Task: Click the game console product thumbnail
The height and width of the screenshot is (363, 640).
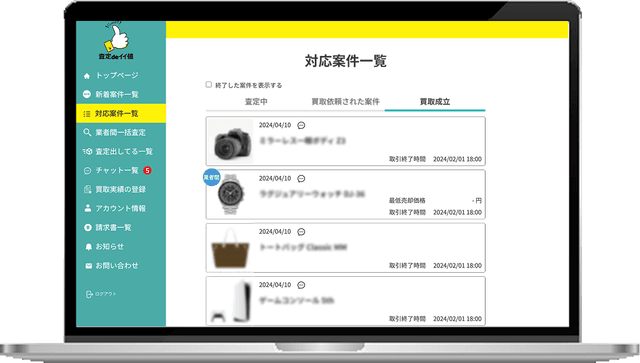Action: pos(230,301)
